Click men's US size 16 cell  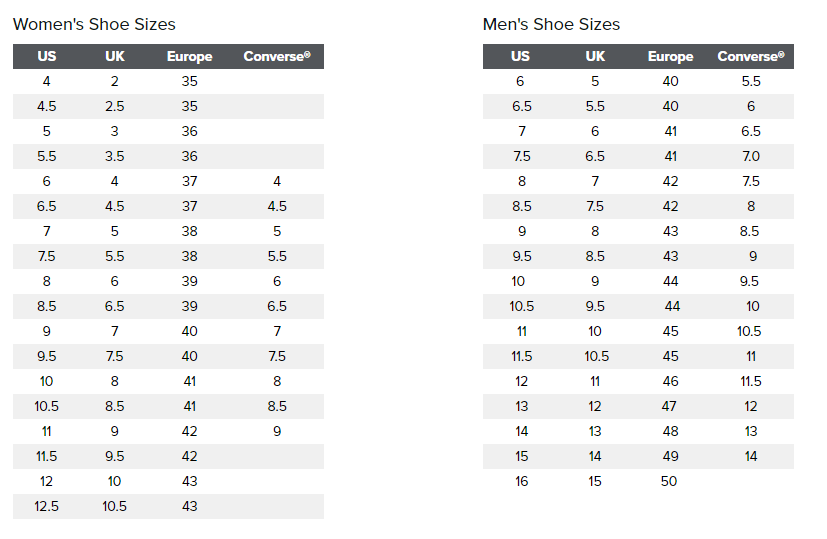(522, 481)
